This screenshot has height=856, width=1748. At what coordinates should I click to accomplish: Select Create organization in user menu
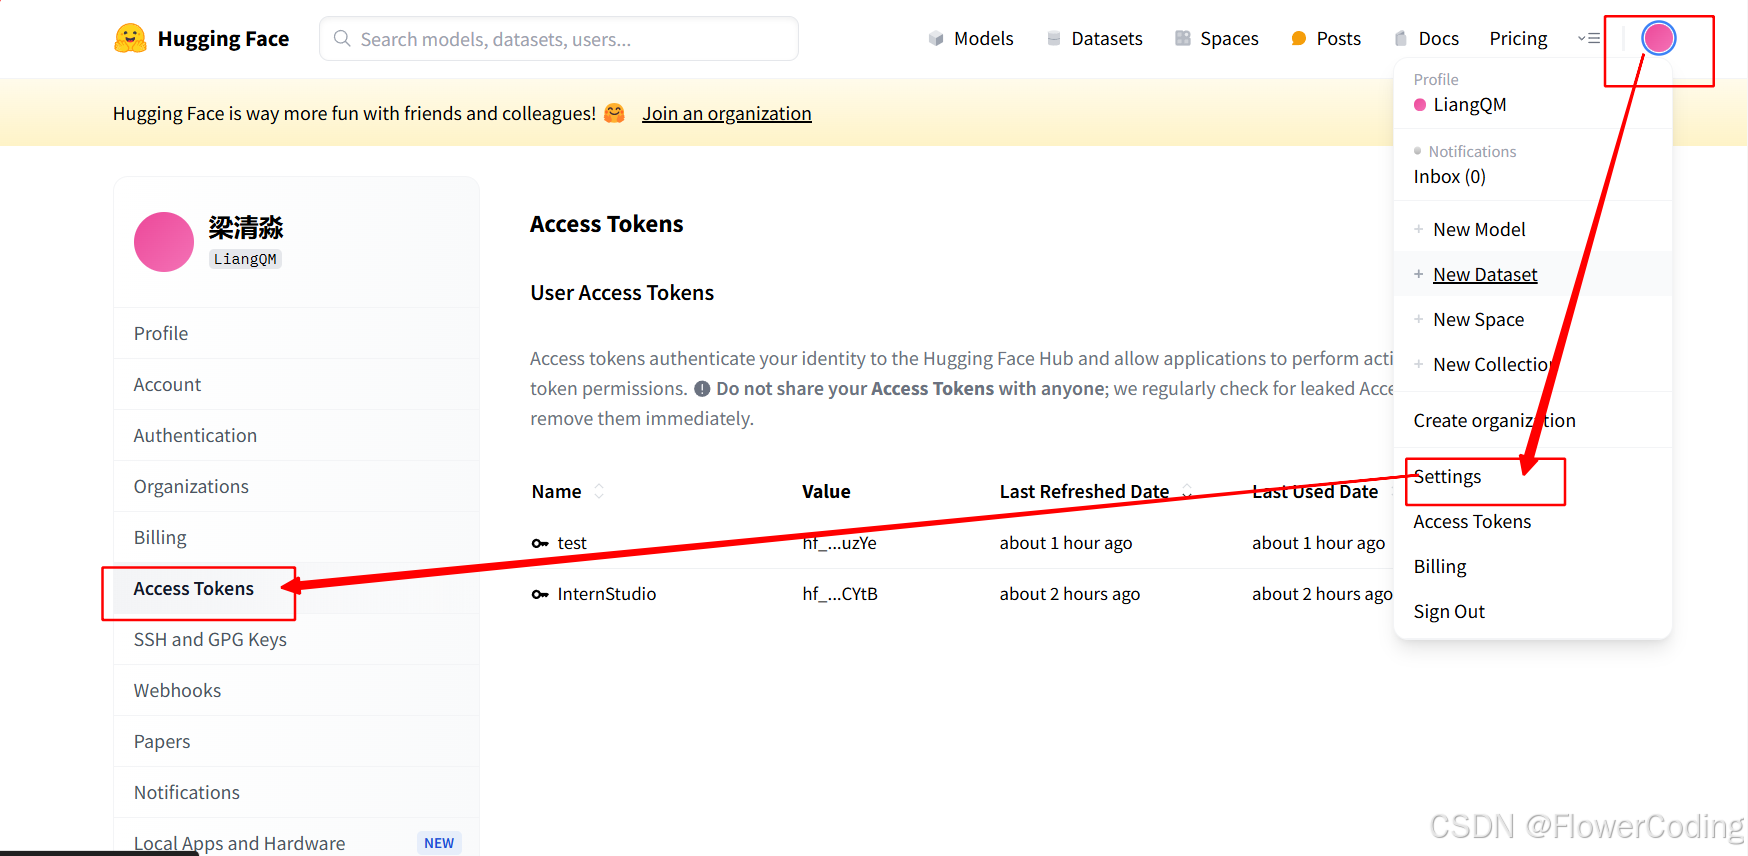click(1532, 420)
